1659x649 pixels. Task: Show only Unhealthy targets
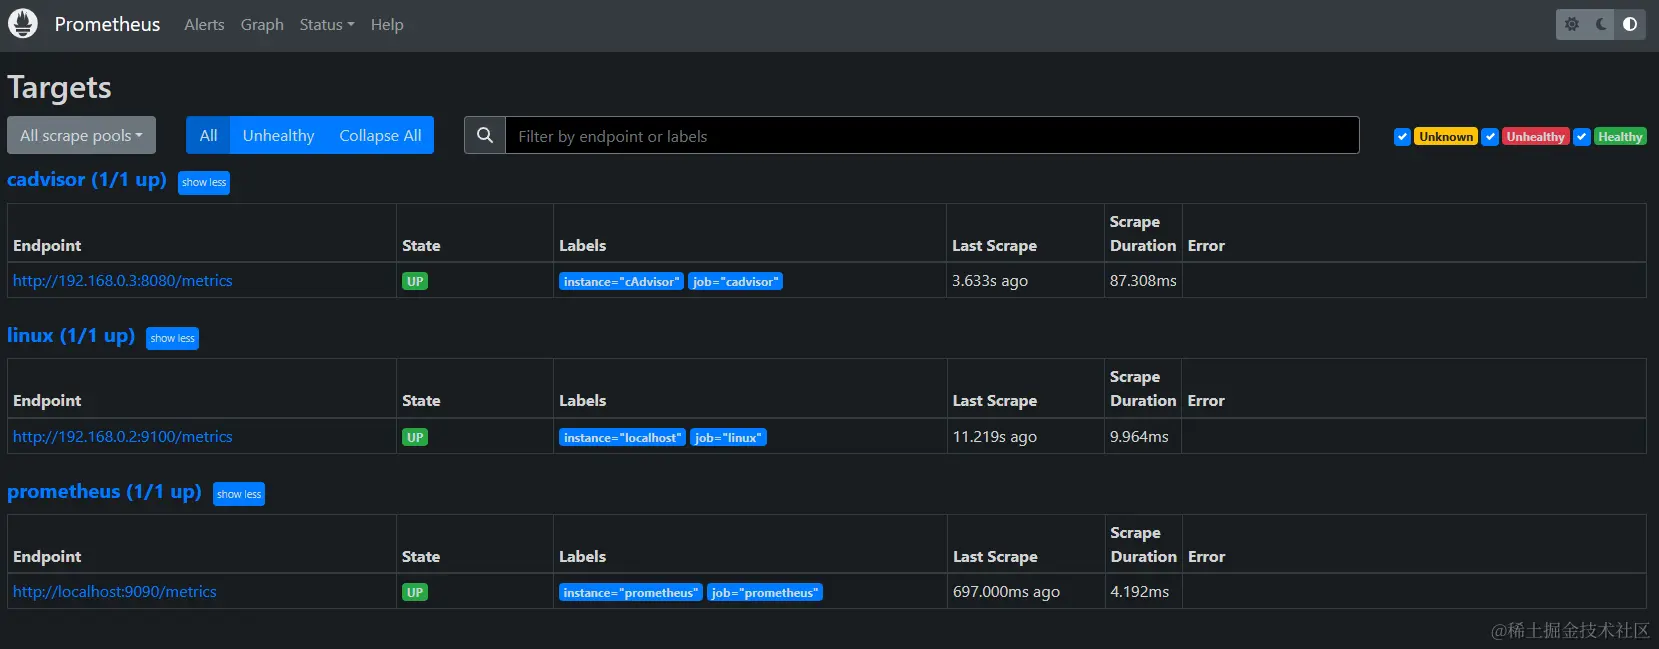click(278, 136)
